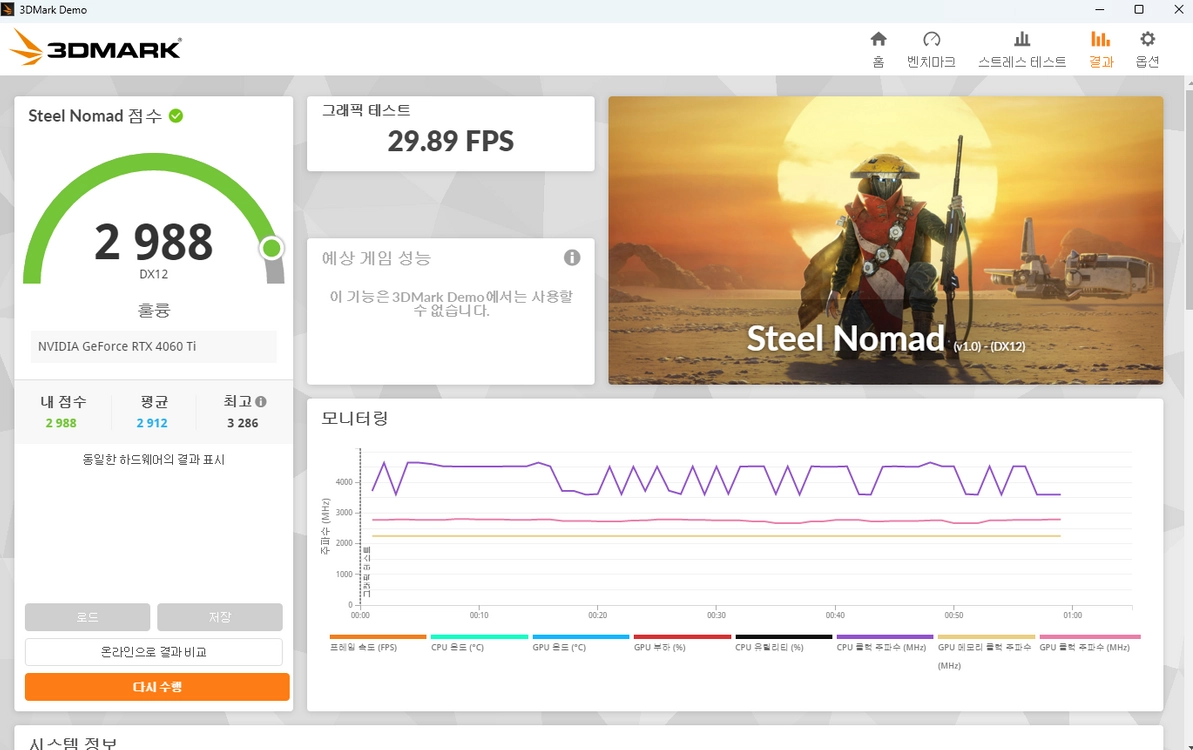Maximize the 3DMark Demo window

point(1139,9)
